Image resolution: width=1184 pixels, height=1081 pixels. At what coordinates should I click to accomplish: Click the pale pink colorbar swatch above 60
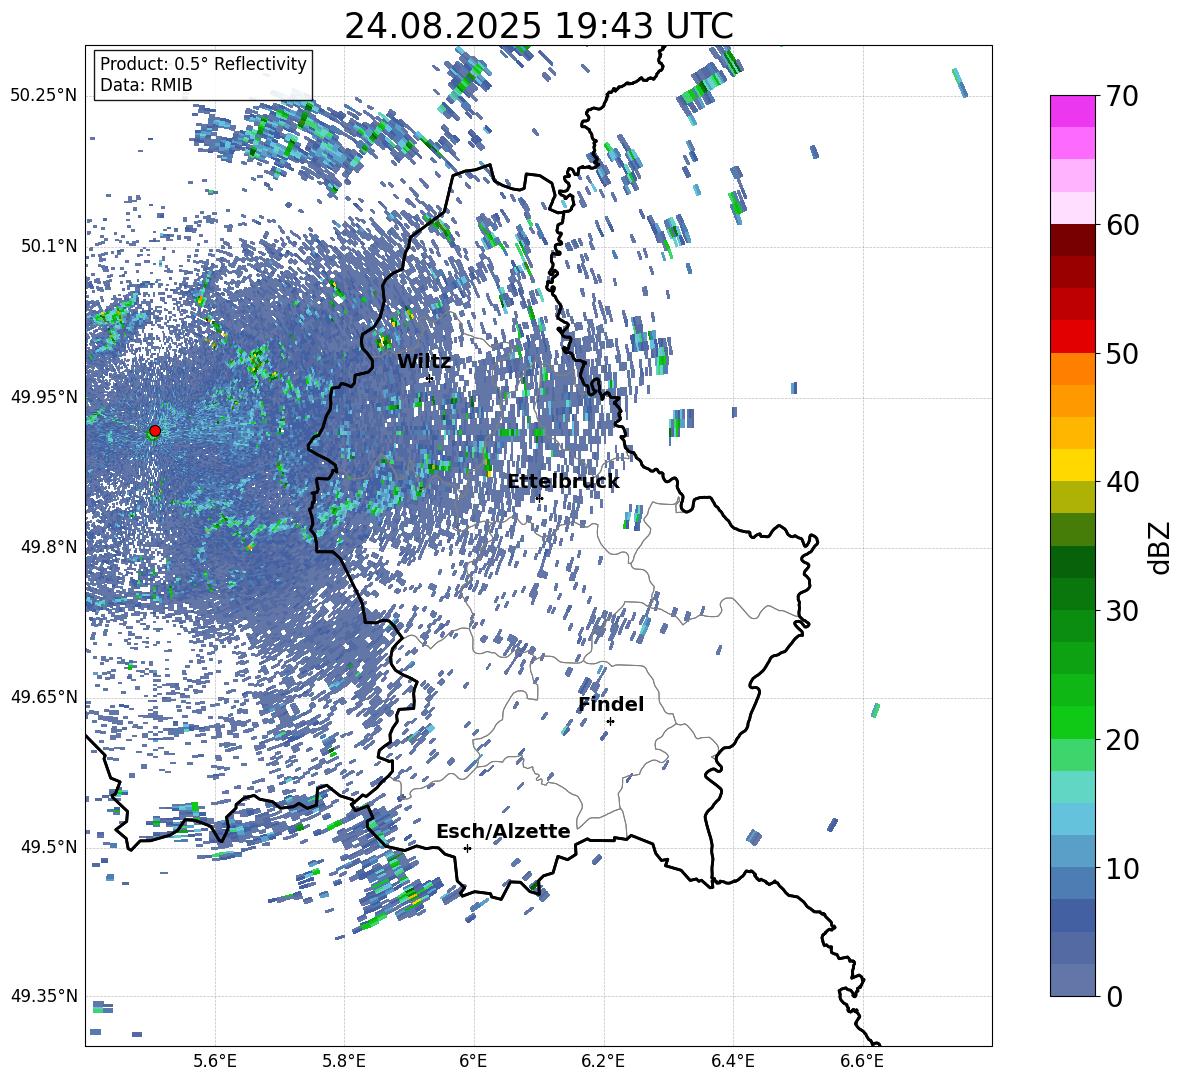1072,208
